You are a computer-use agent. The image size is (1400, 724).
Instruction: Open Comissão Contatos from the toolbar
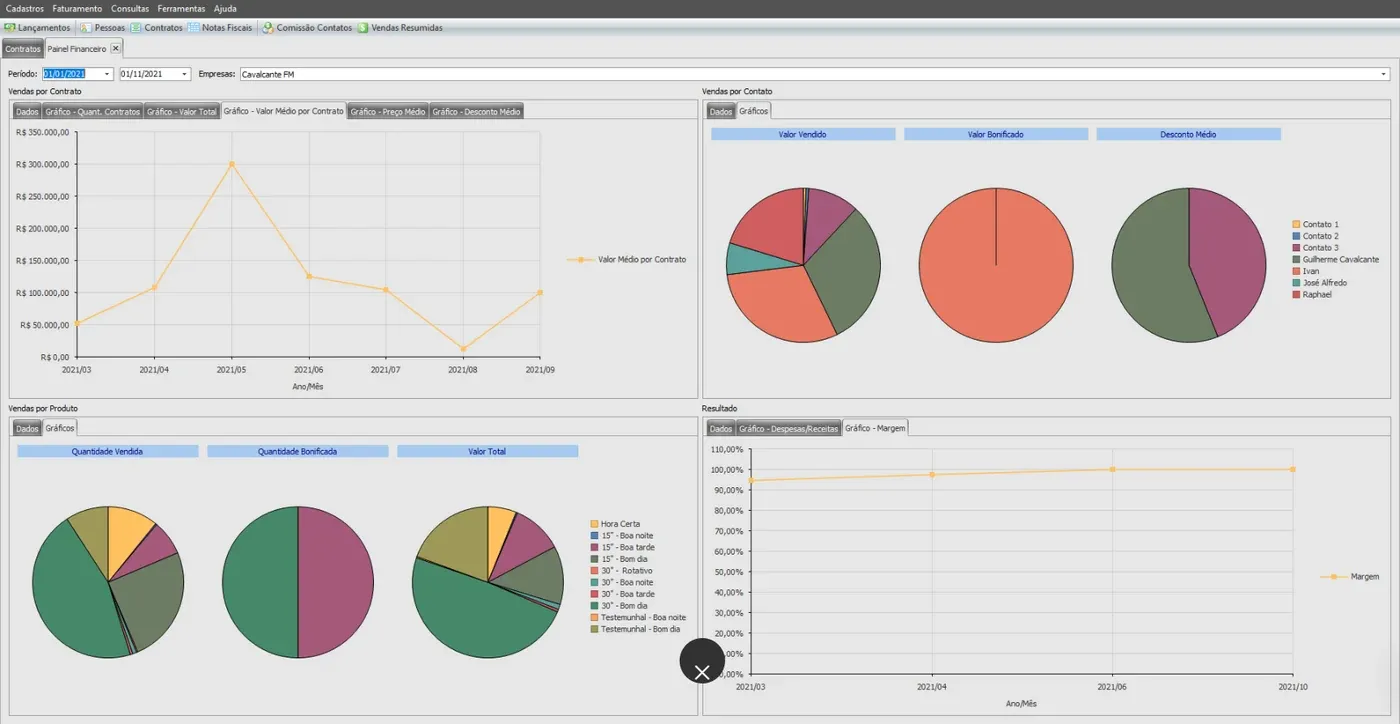pyautogui.click(x=307, y=28)
